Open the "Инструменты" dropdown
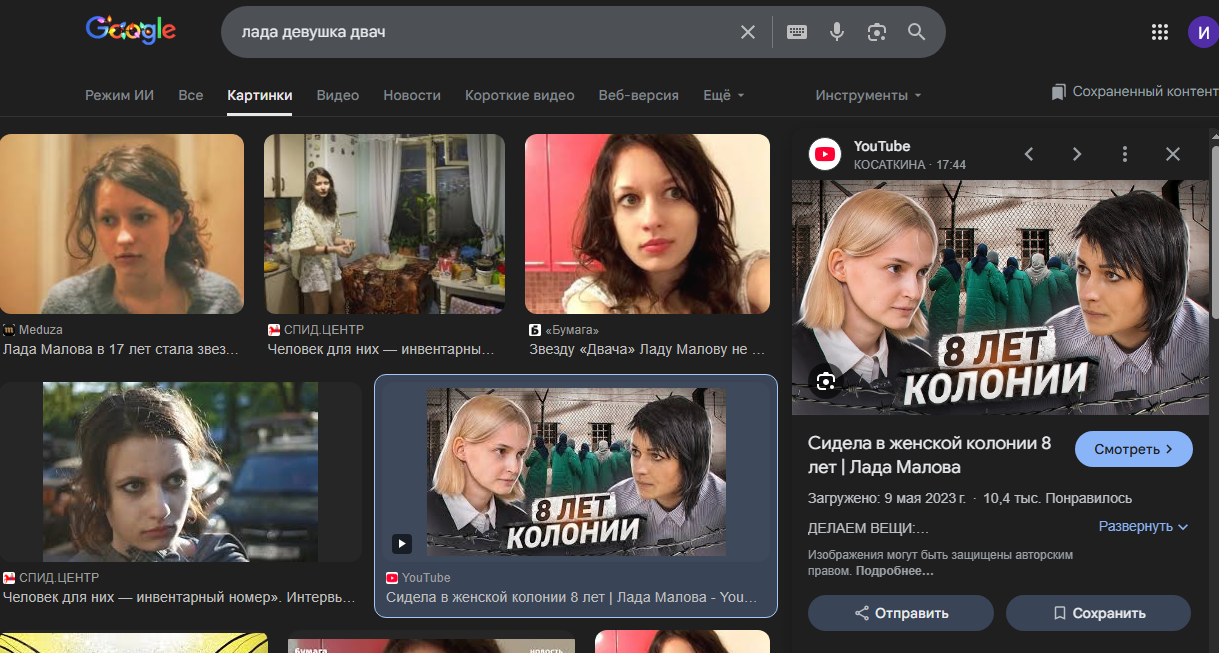 point(868,95)
